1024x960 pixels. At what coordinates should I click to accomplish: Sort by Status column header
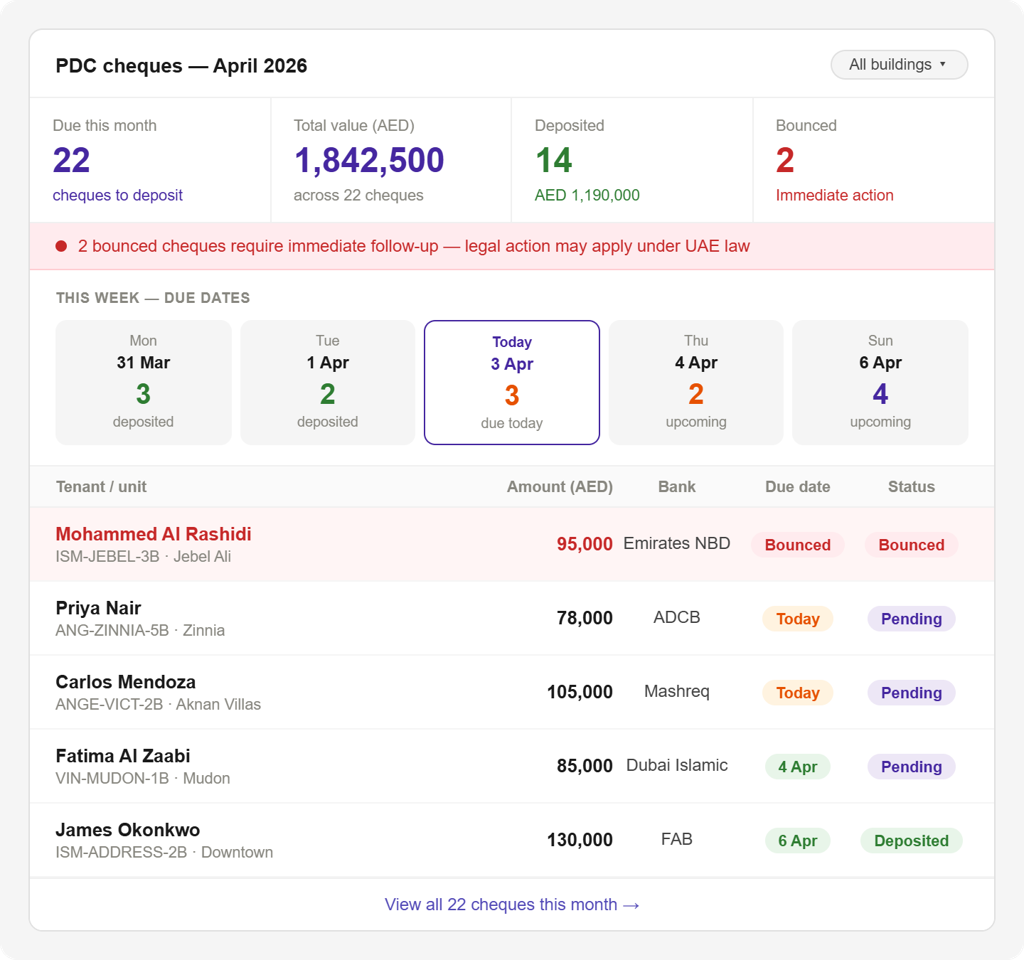pyautogui.click(x=911, y=487)
